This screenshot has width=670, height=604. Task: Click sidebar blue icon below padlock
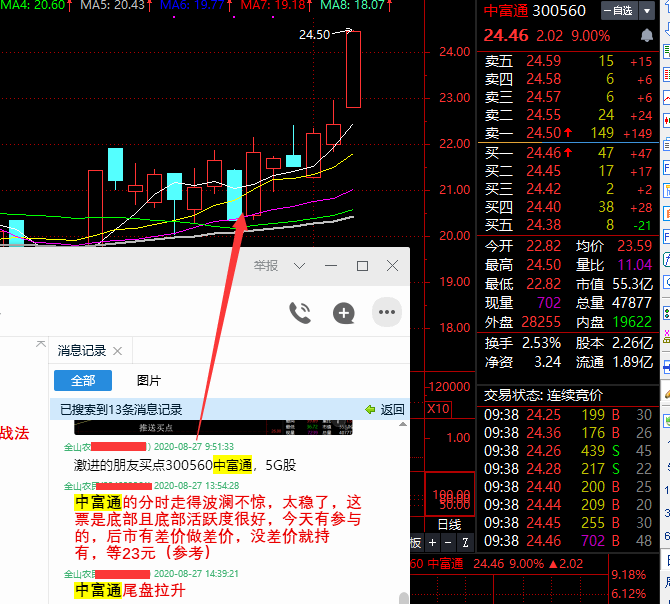tap(667, 367)
